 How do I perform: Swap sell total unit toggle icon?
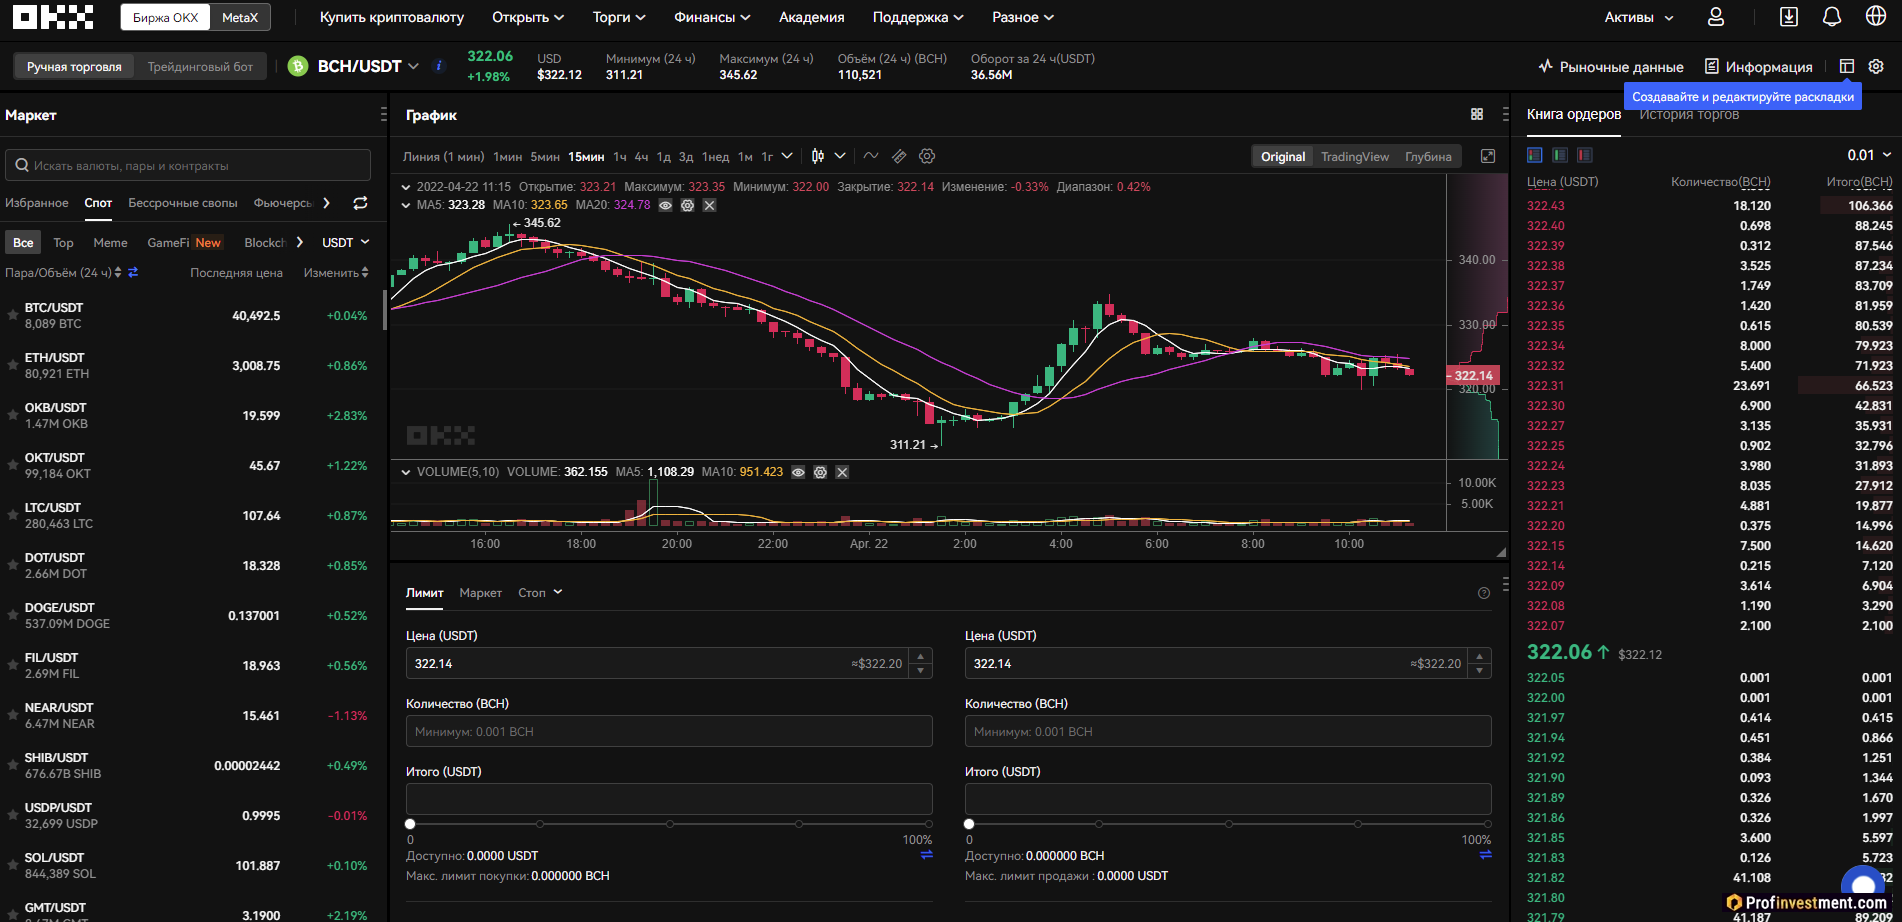click(x=1486, y=855)
